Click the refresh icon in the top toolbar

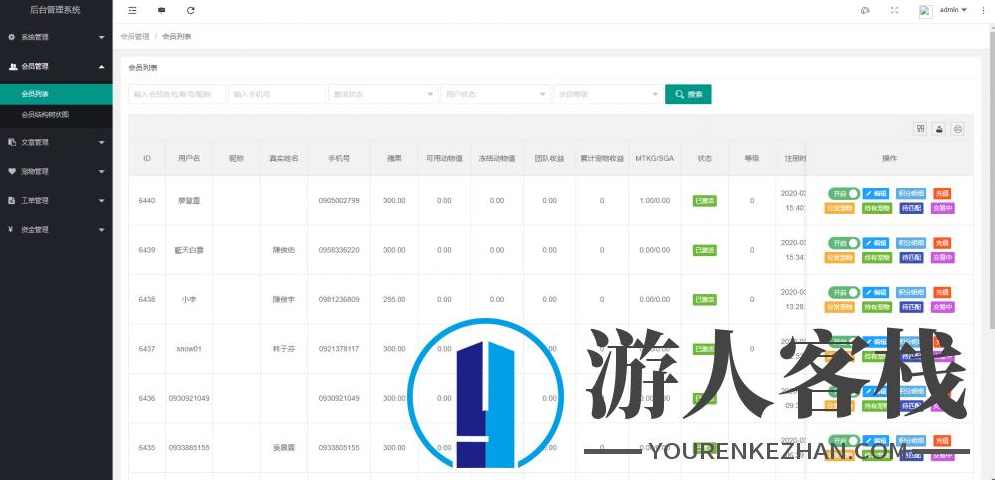191,11
